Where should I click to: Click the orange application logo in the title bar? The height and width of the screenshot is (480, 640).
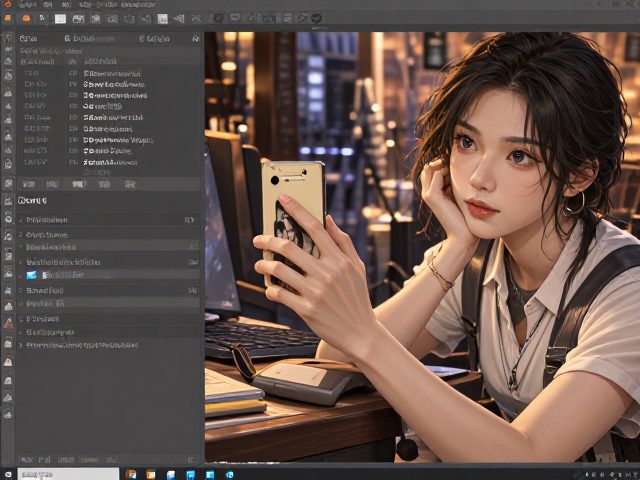[x=7, y=4]
